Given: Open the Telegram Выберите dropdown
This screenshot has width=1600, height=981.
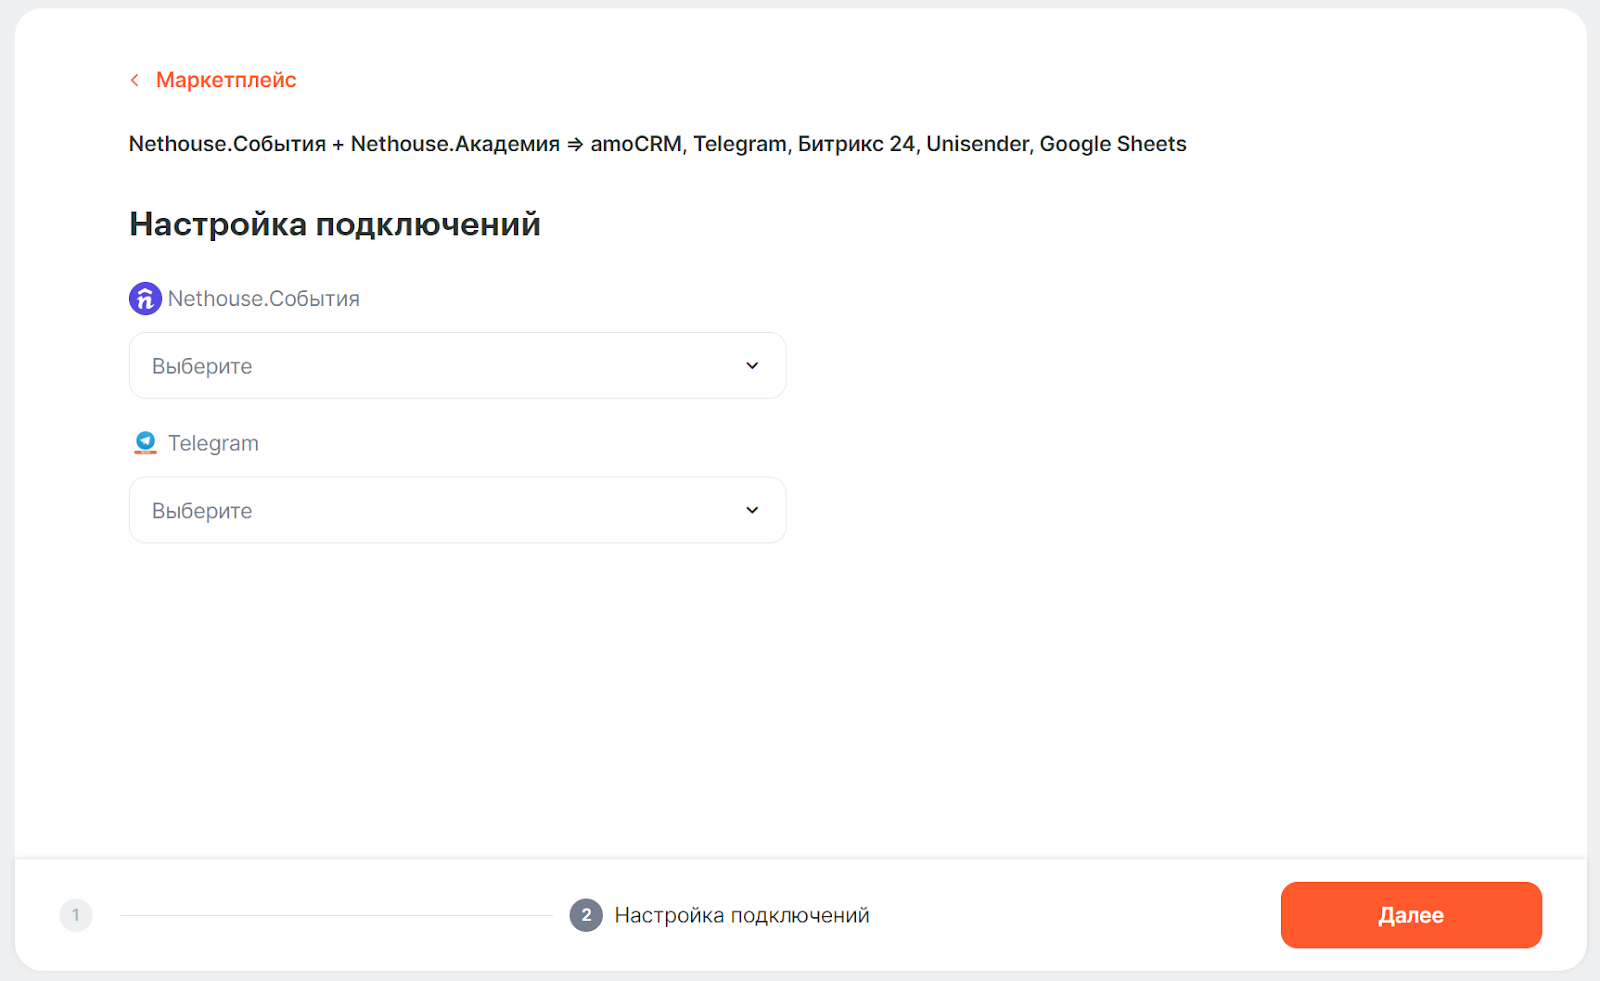Looking at the screenshot, I should [457, 510].
